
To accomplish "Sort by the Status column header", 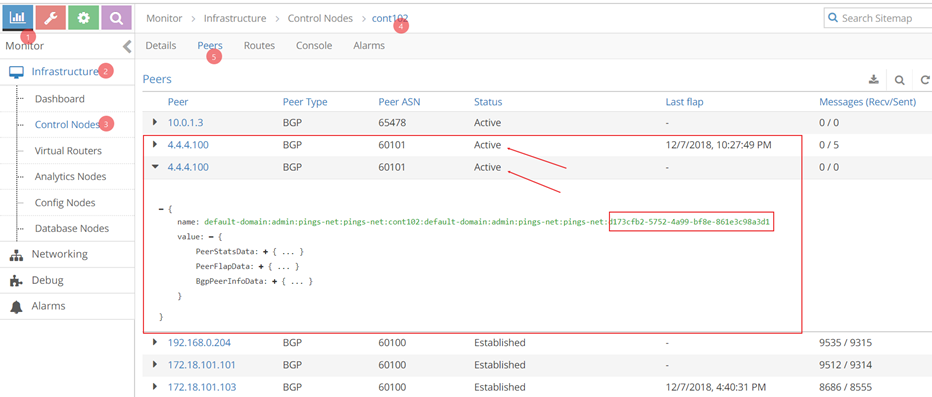I will [x=488, y=102].
